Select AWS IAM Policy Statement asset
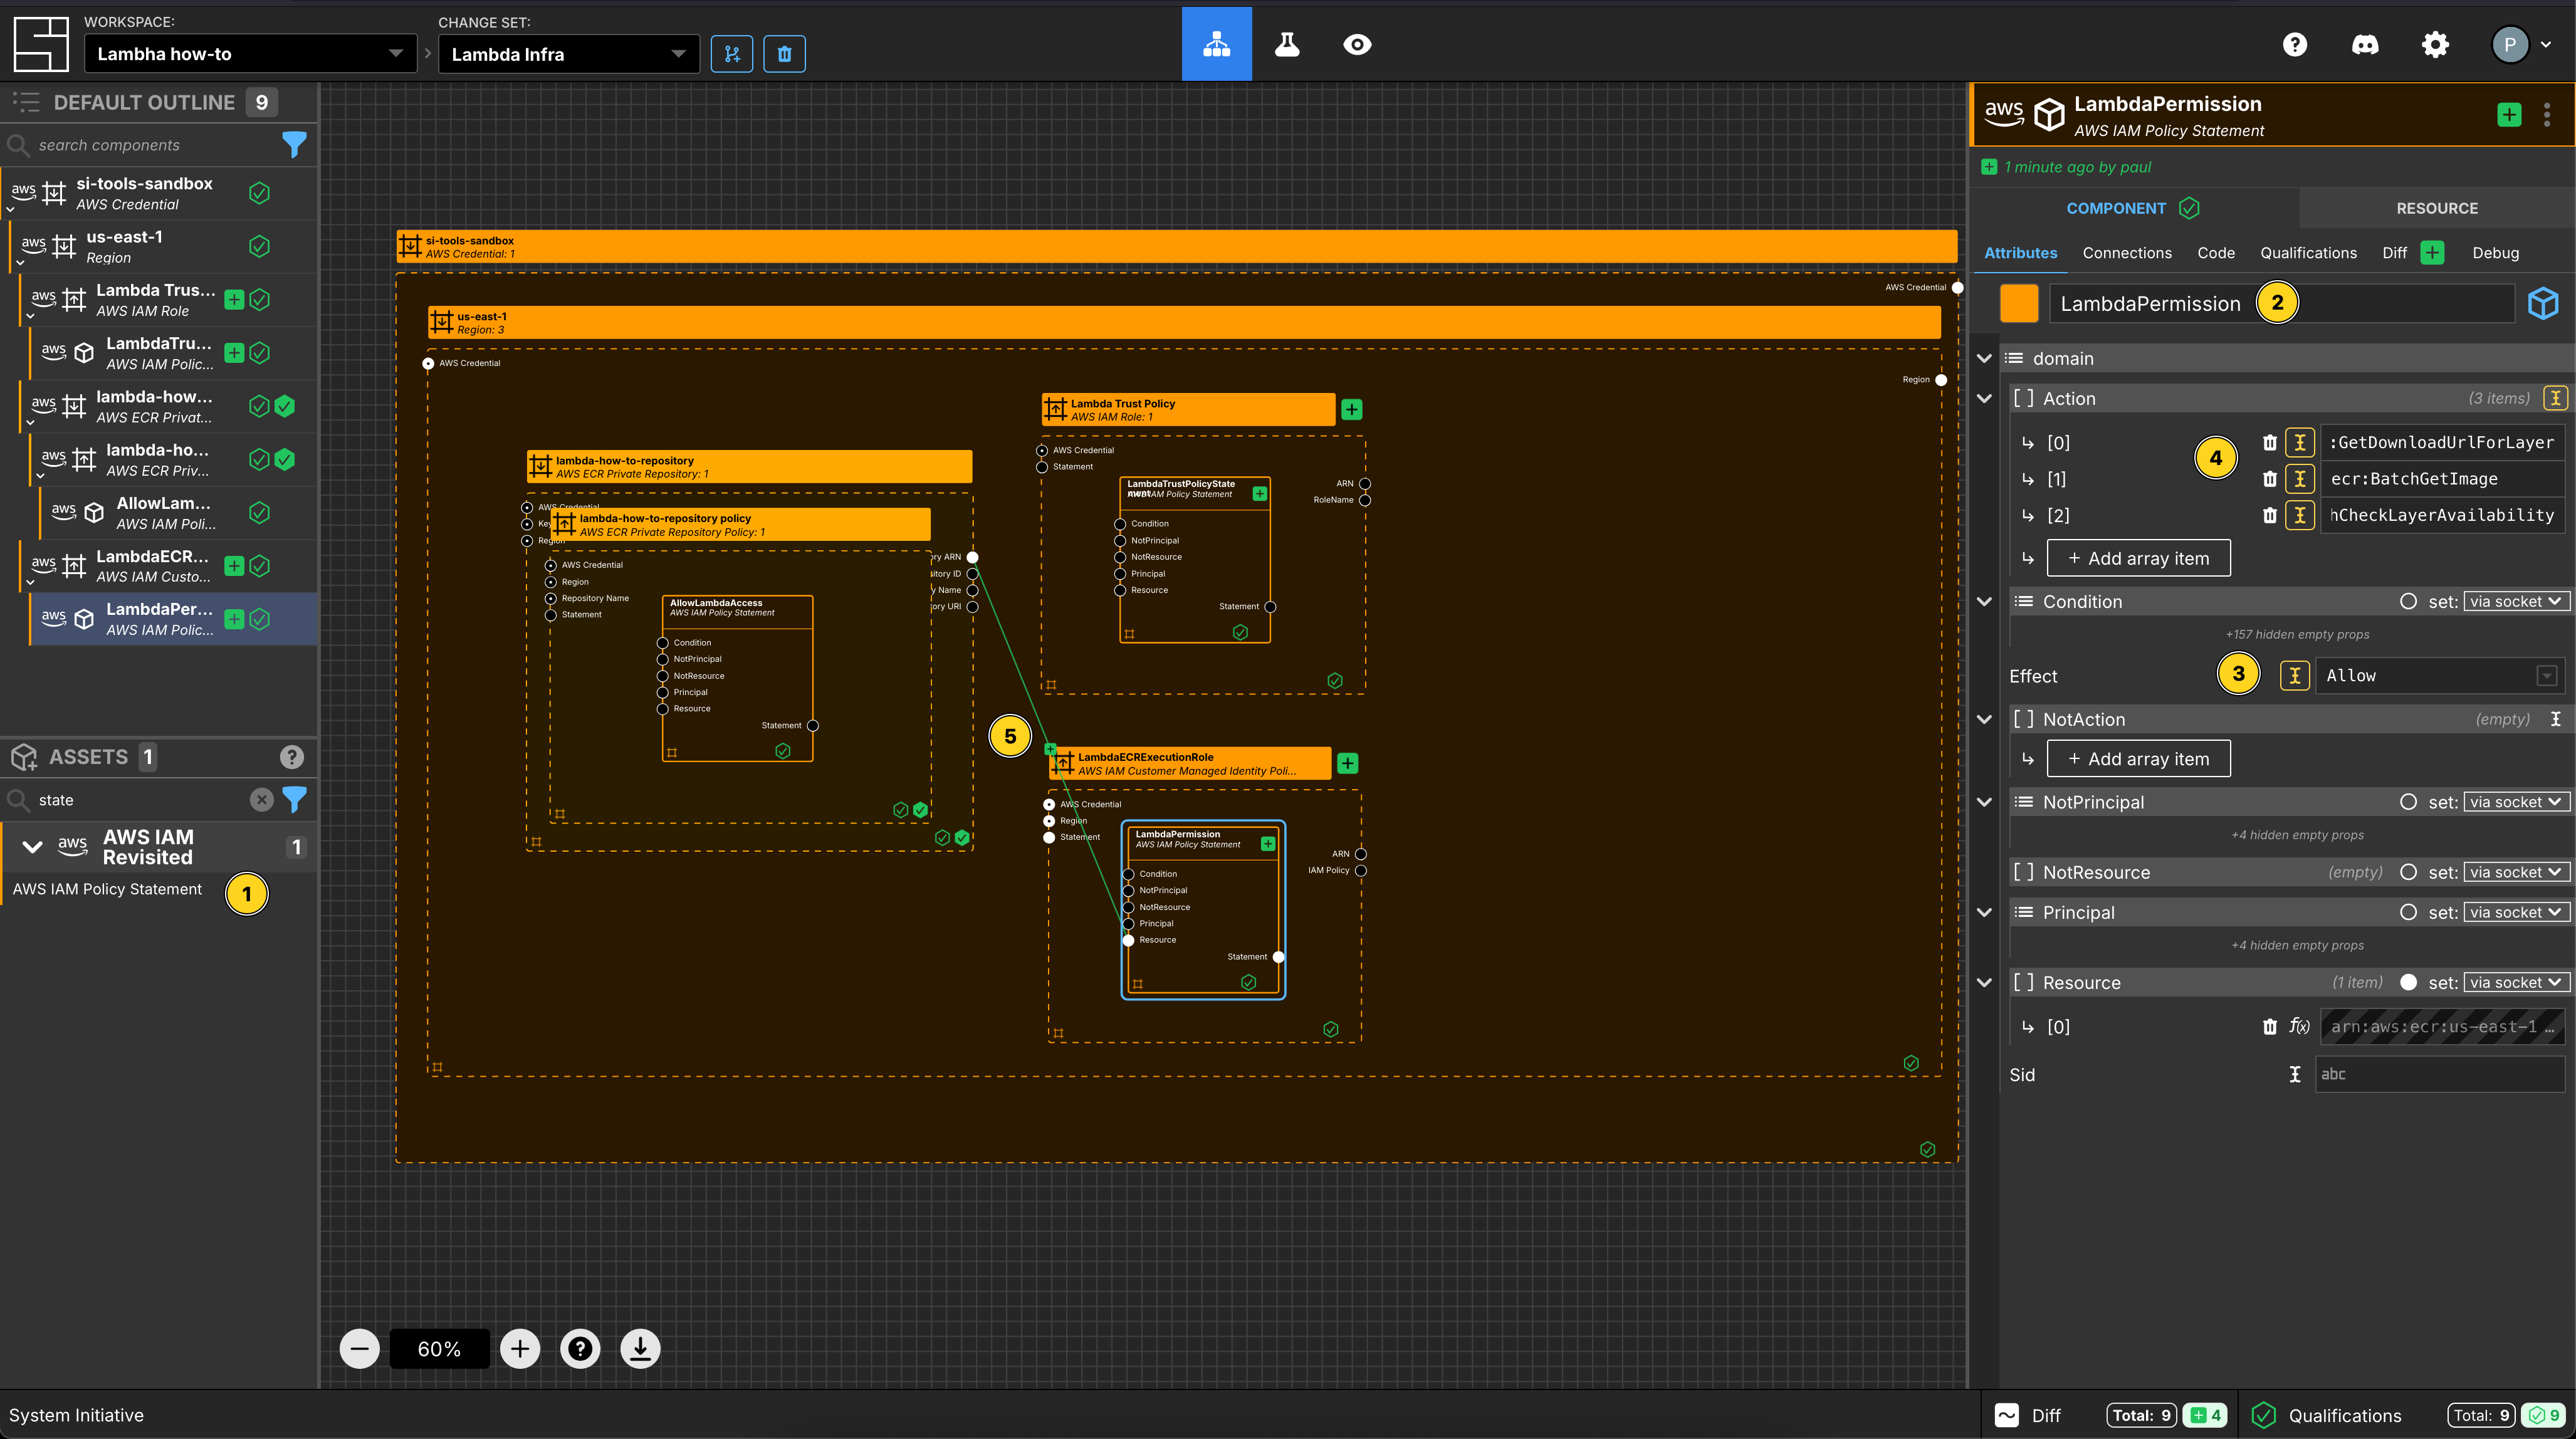The image size is (2576, 1439). (107, 889)
